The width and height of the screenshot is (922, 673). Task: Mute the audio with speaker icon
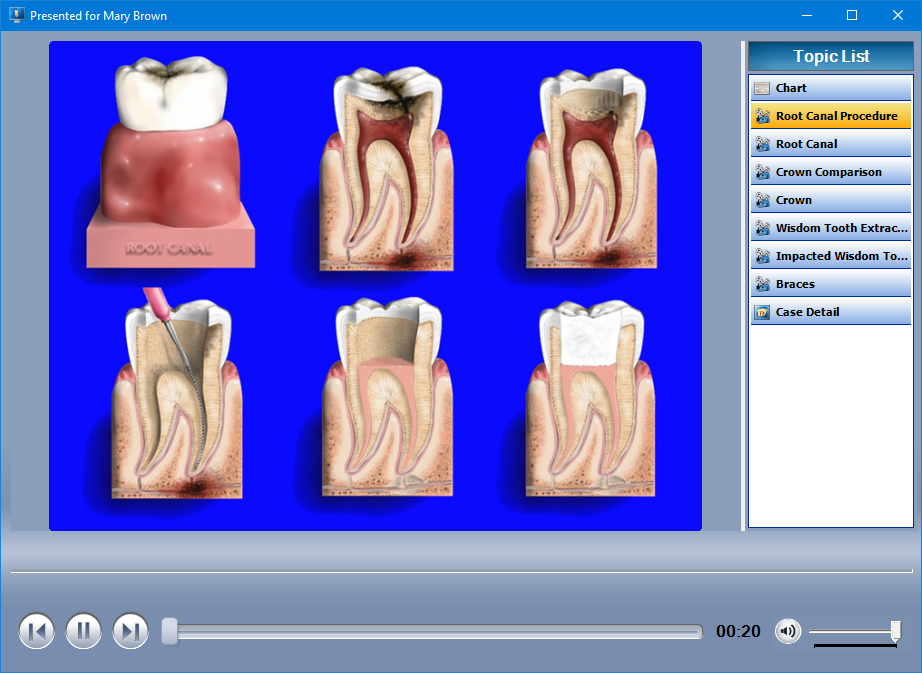pyautogui.click(x=788, y=631)
